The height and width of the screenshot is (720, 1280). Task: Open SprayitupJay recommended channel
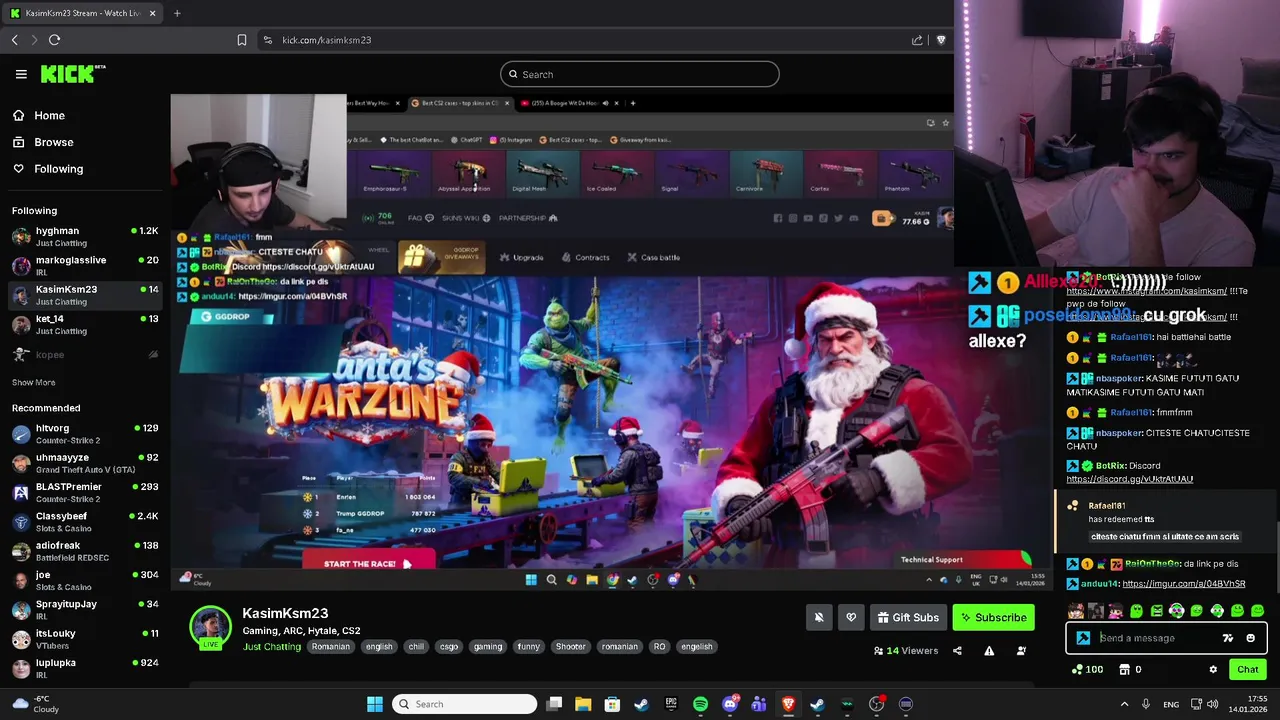85,609
